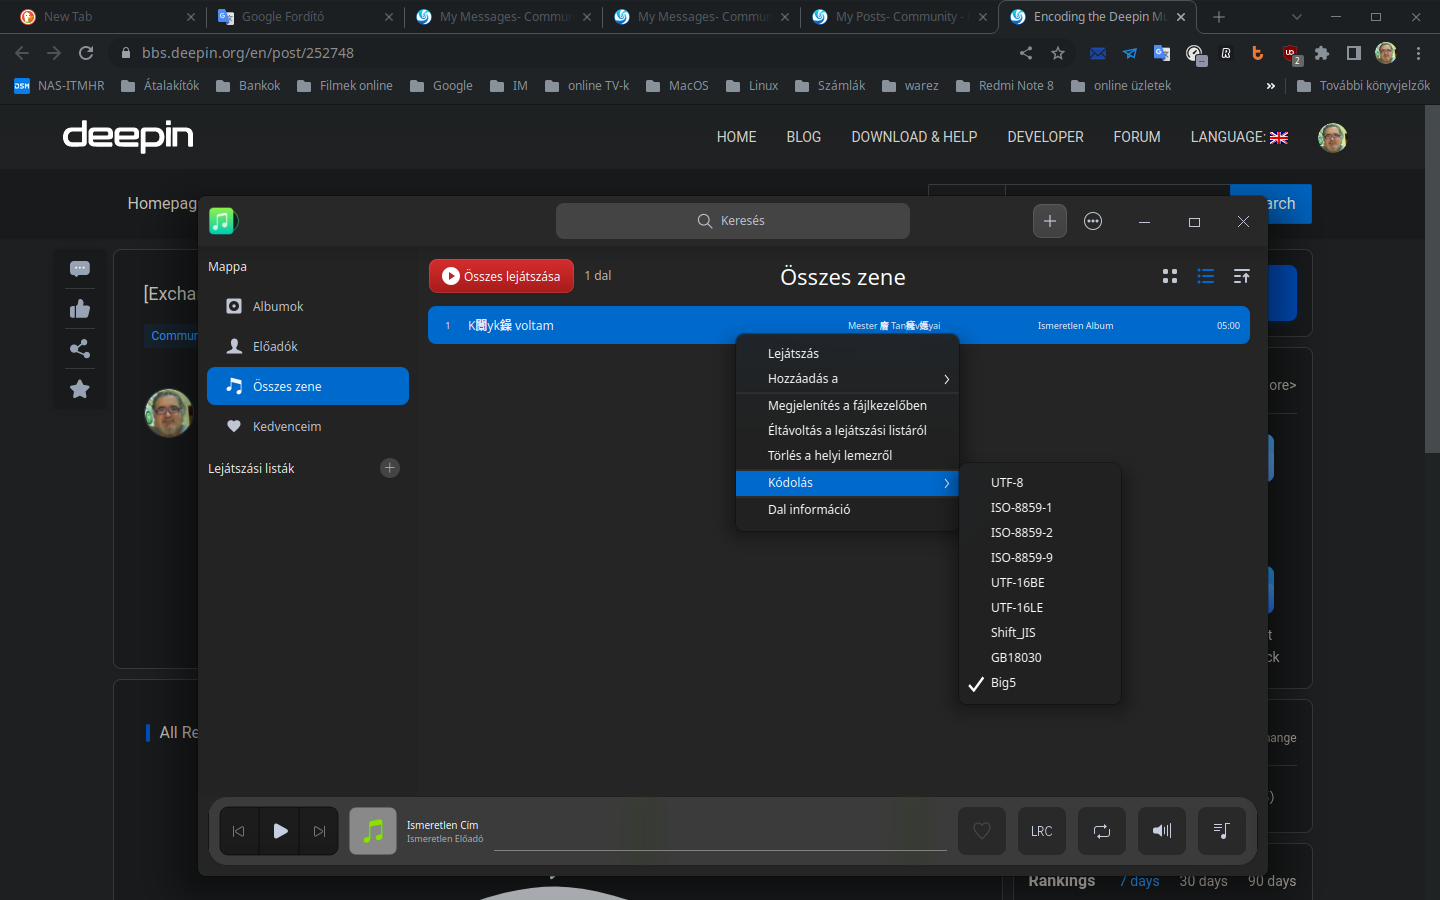Create a new playlist with plus icon
The image size is (1440, 900).
[390, 468]
